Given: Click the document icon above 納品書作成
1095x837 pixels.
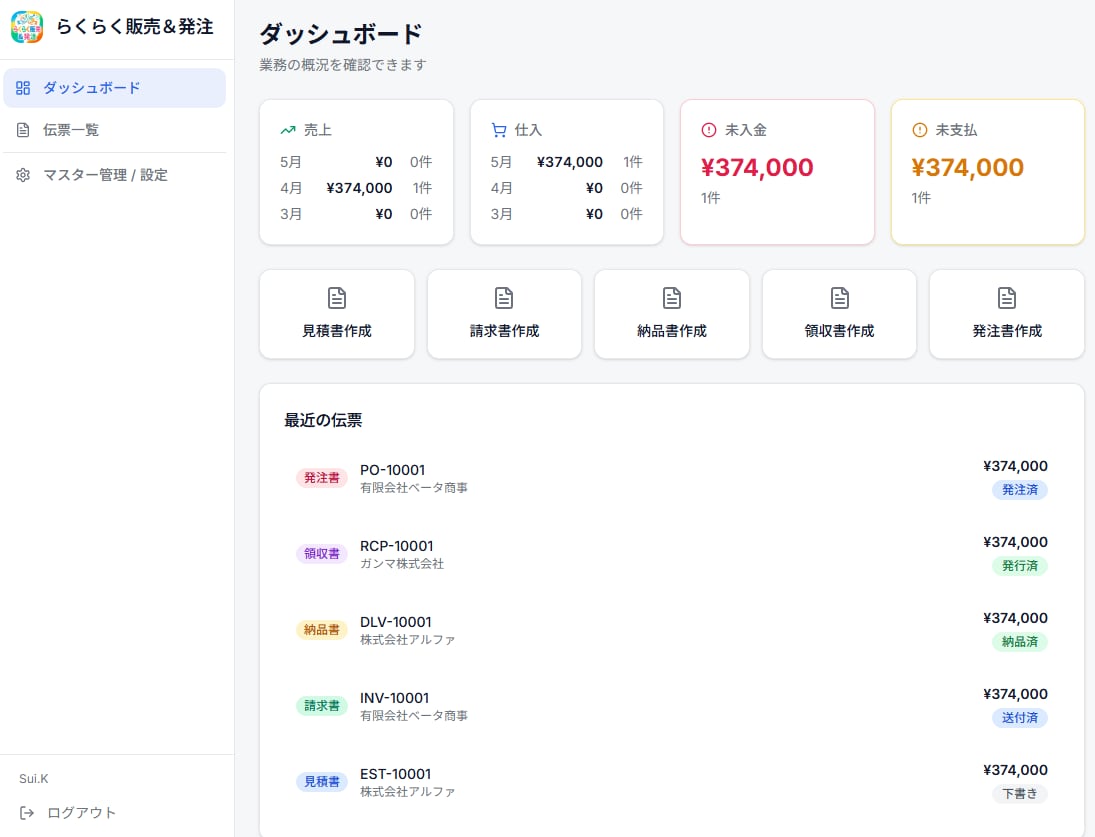Looking at the screenshot, I should click(x=672, y=298).
